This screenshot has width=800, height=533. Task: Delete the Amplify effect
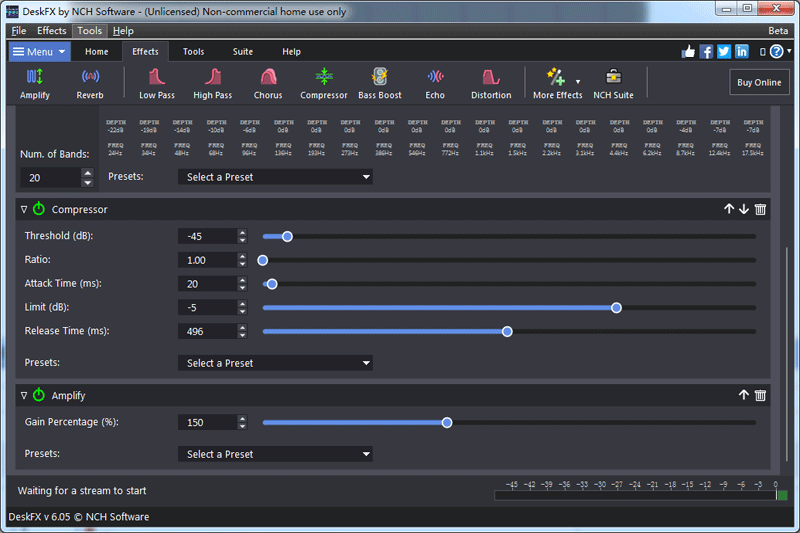tap(760, 395)
